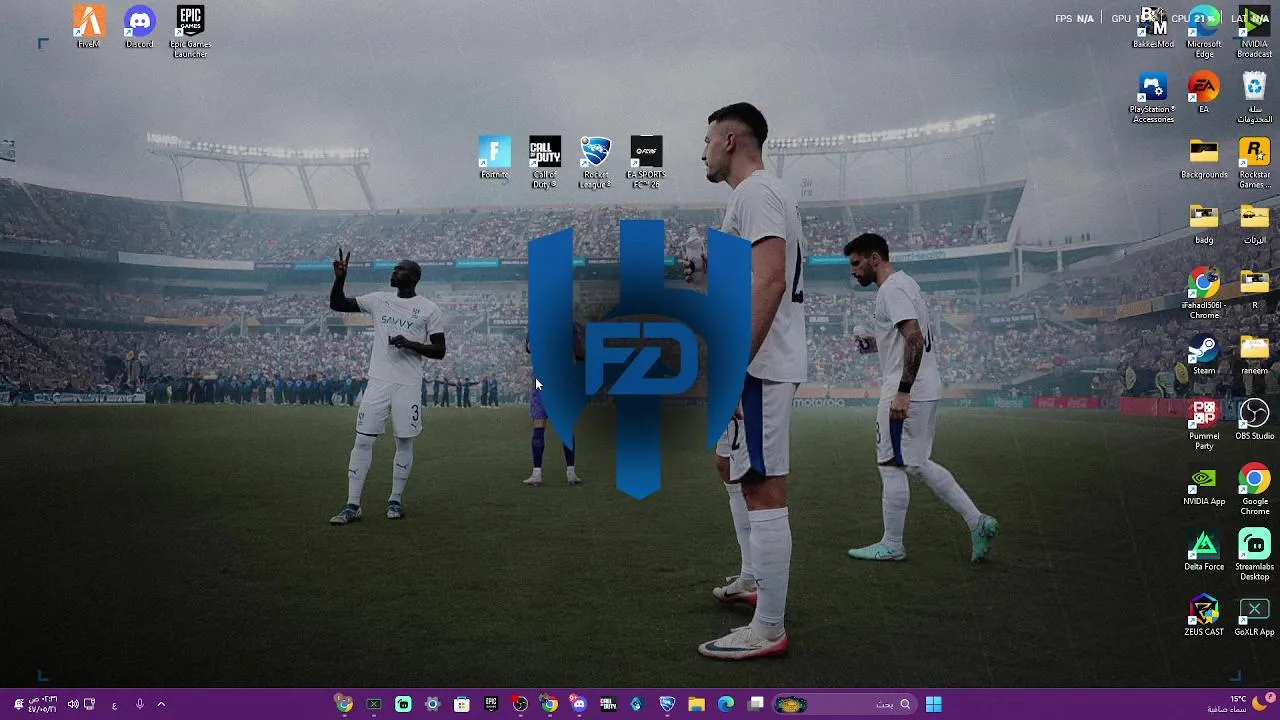Image resolution: width=1280 pixels, height=720 pixels.
Task: Open the FiveM desktop shortcut
Action: tap(89, 27)
